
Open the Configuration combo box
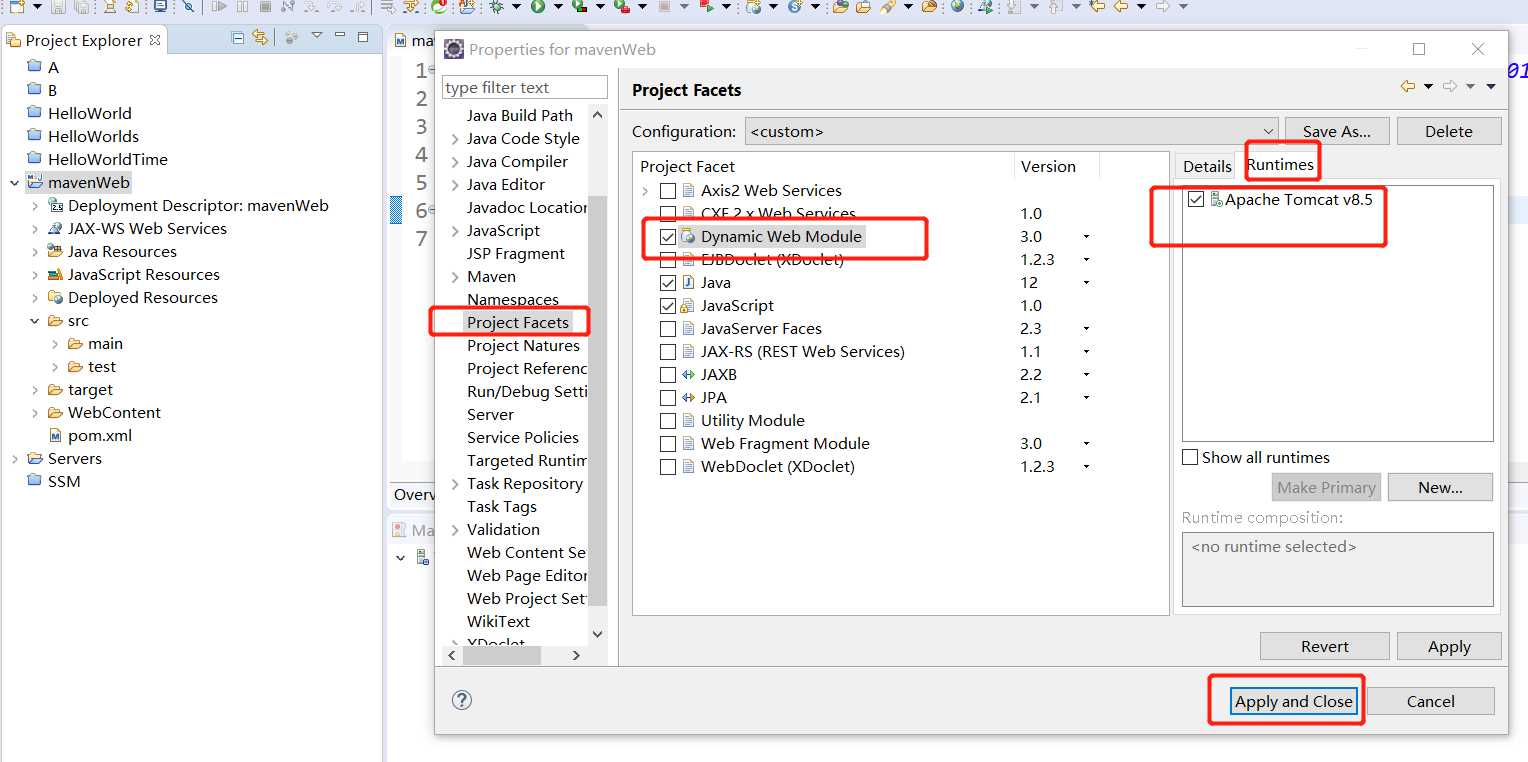coord(1011,131)
